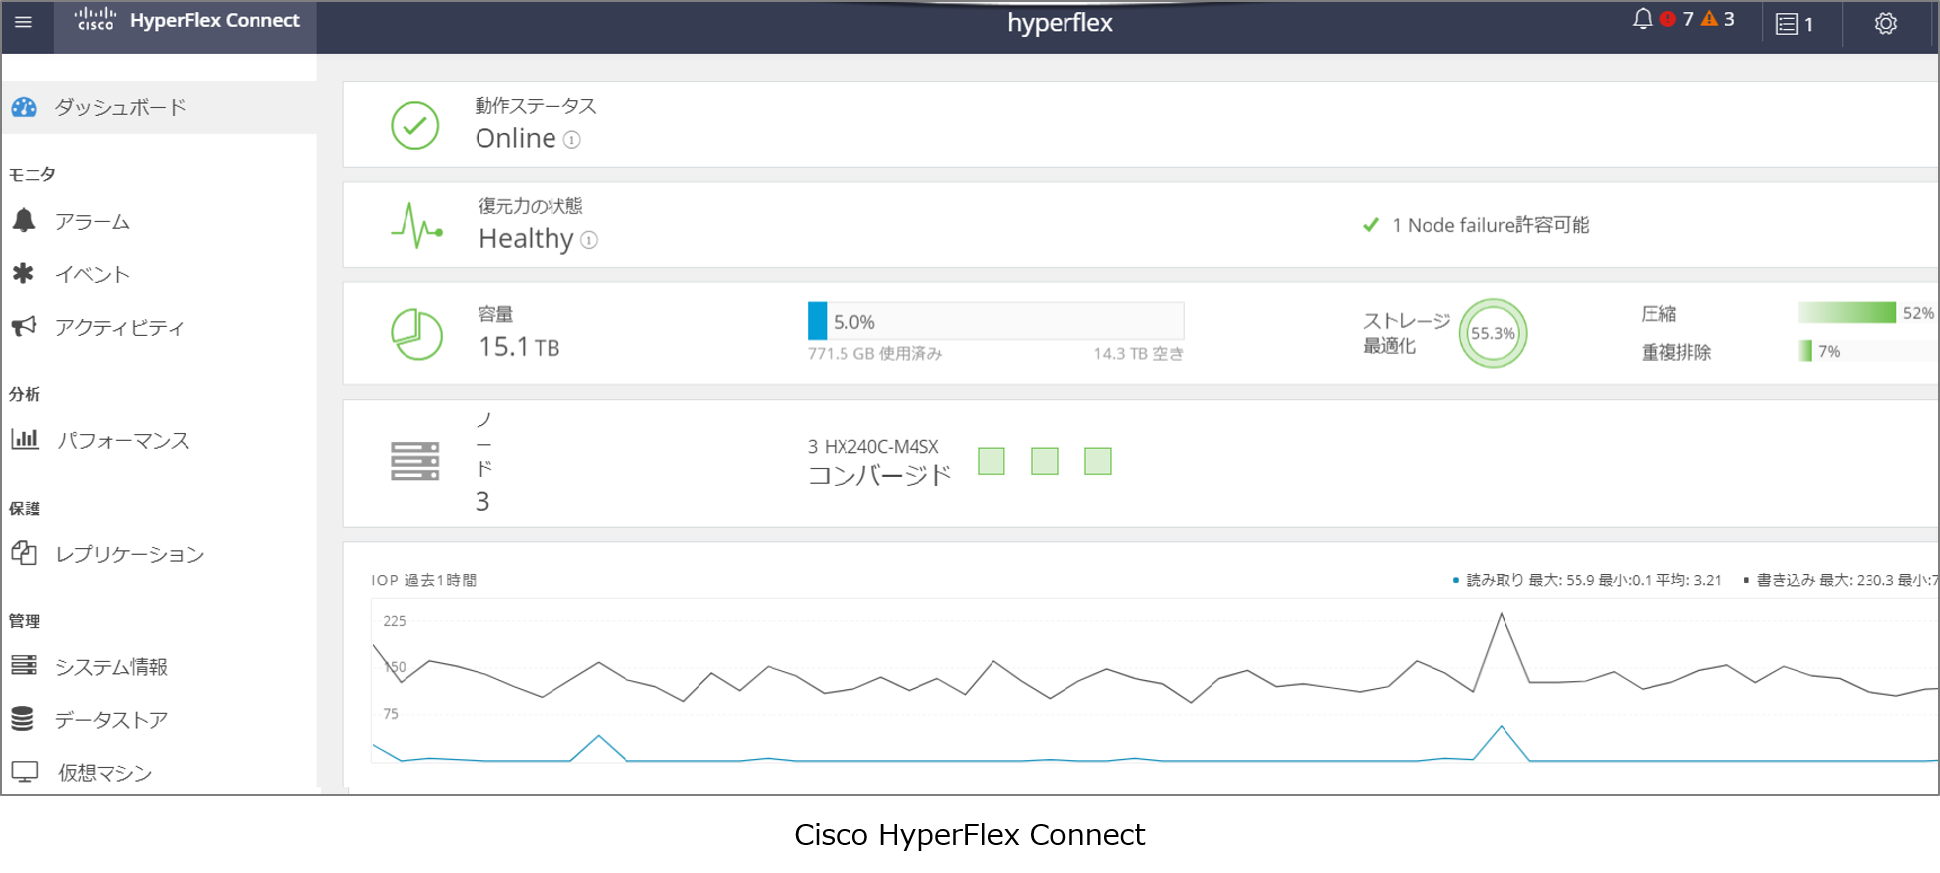Click the Online status text
Image resolution: width=1940 pixels, height=873 pixels.
pyautogui.click(x=515, y=138)
